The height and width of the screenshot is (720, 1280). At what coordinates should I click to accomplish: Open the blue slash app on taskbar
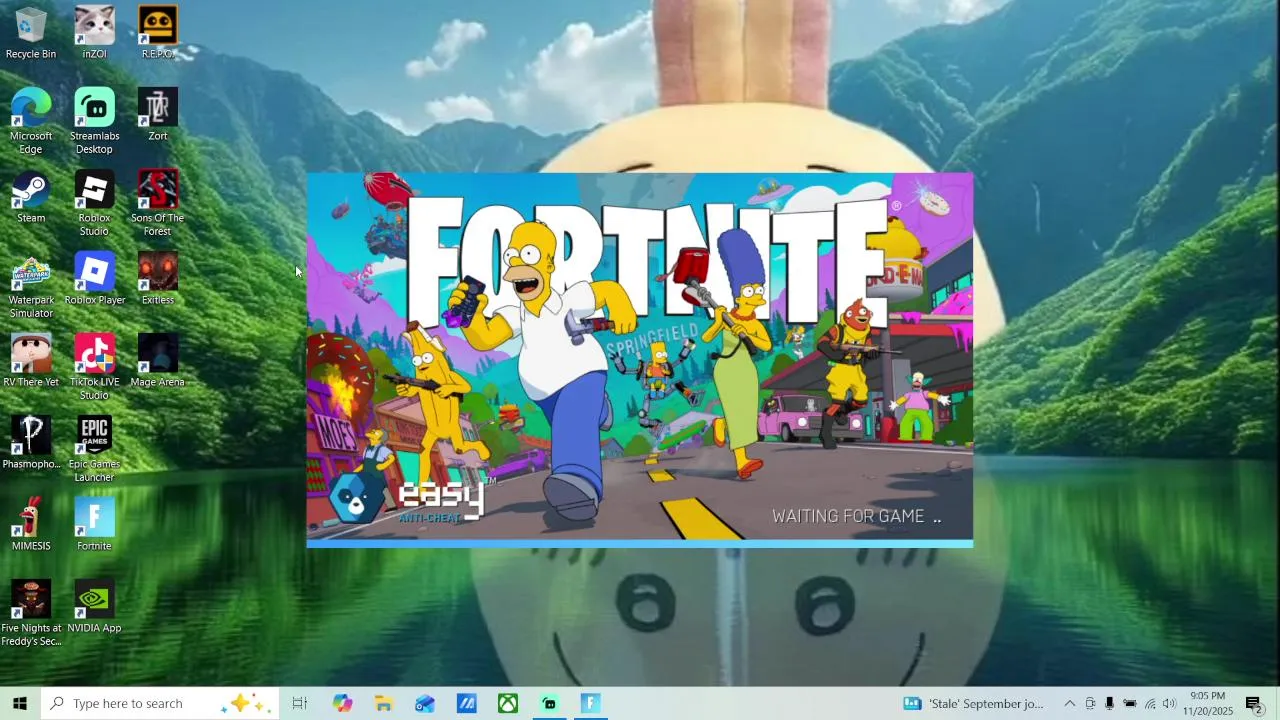point(467,703)
